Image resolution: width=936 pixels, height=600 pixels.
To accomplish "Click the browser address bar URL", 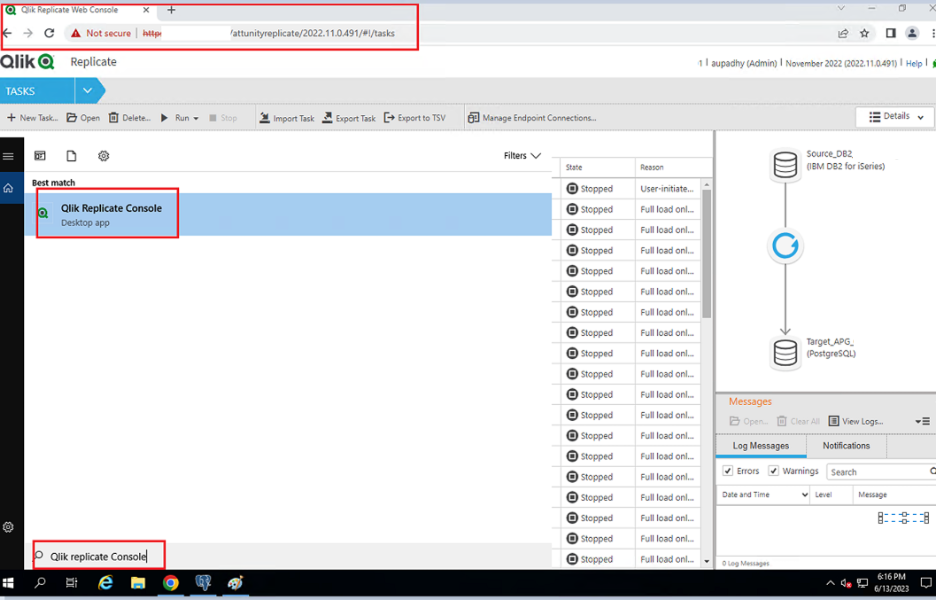I will 269,33.
